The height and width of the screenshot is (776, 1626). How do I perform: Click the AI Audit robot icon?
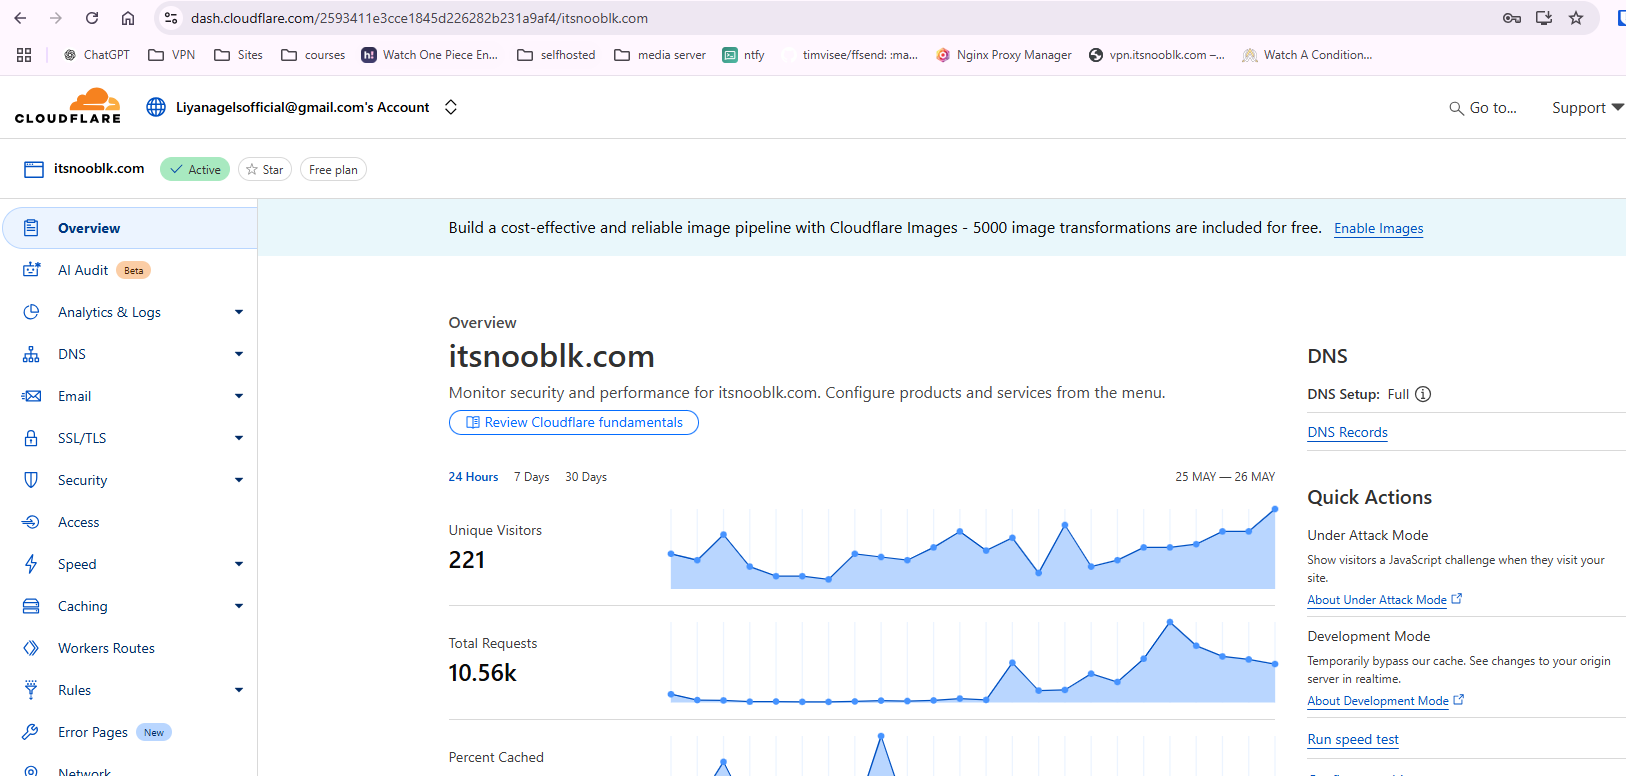[x=31, y=270]
